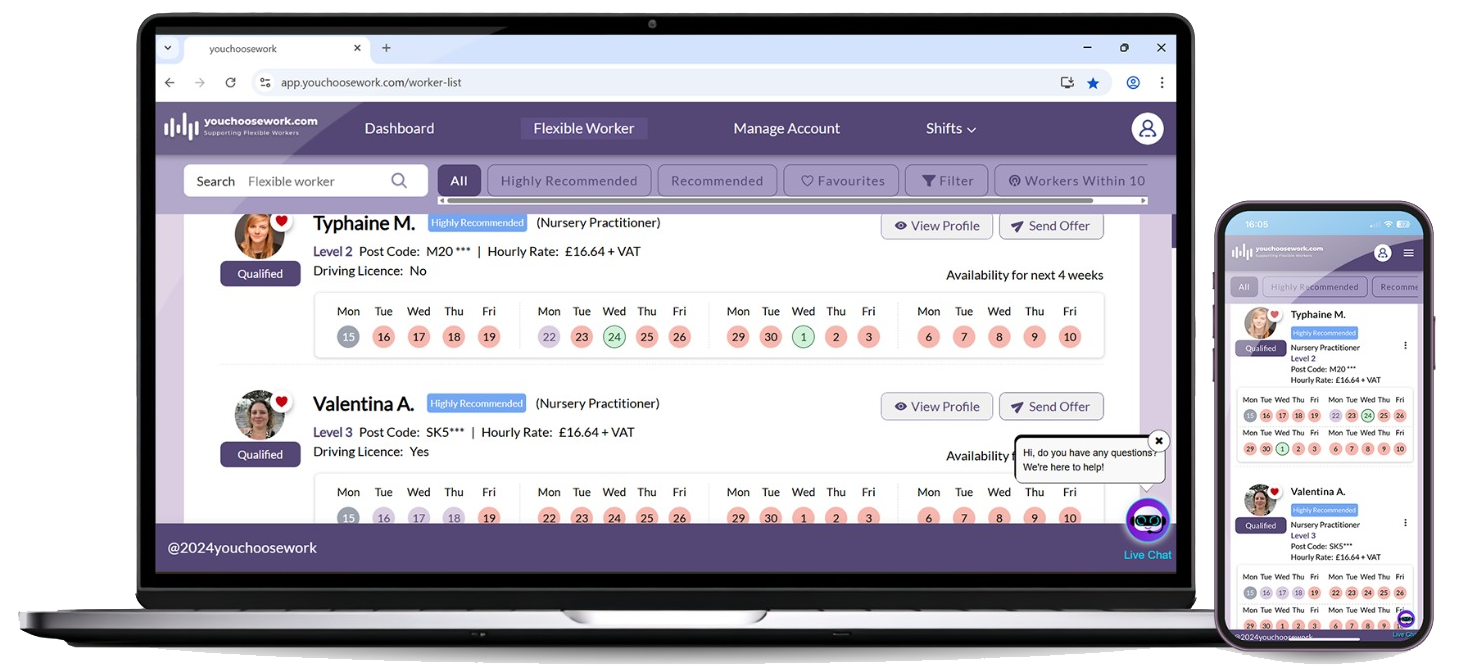Open the Chrome profile icon in toolbar

point(1133,83)
